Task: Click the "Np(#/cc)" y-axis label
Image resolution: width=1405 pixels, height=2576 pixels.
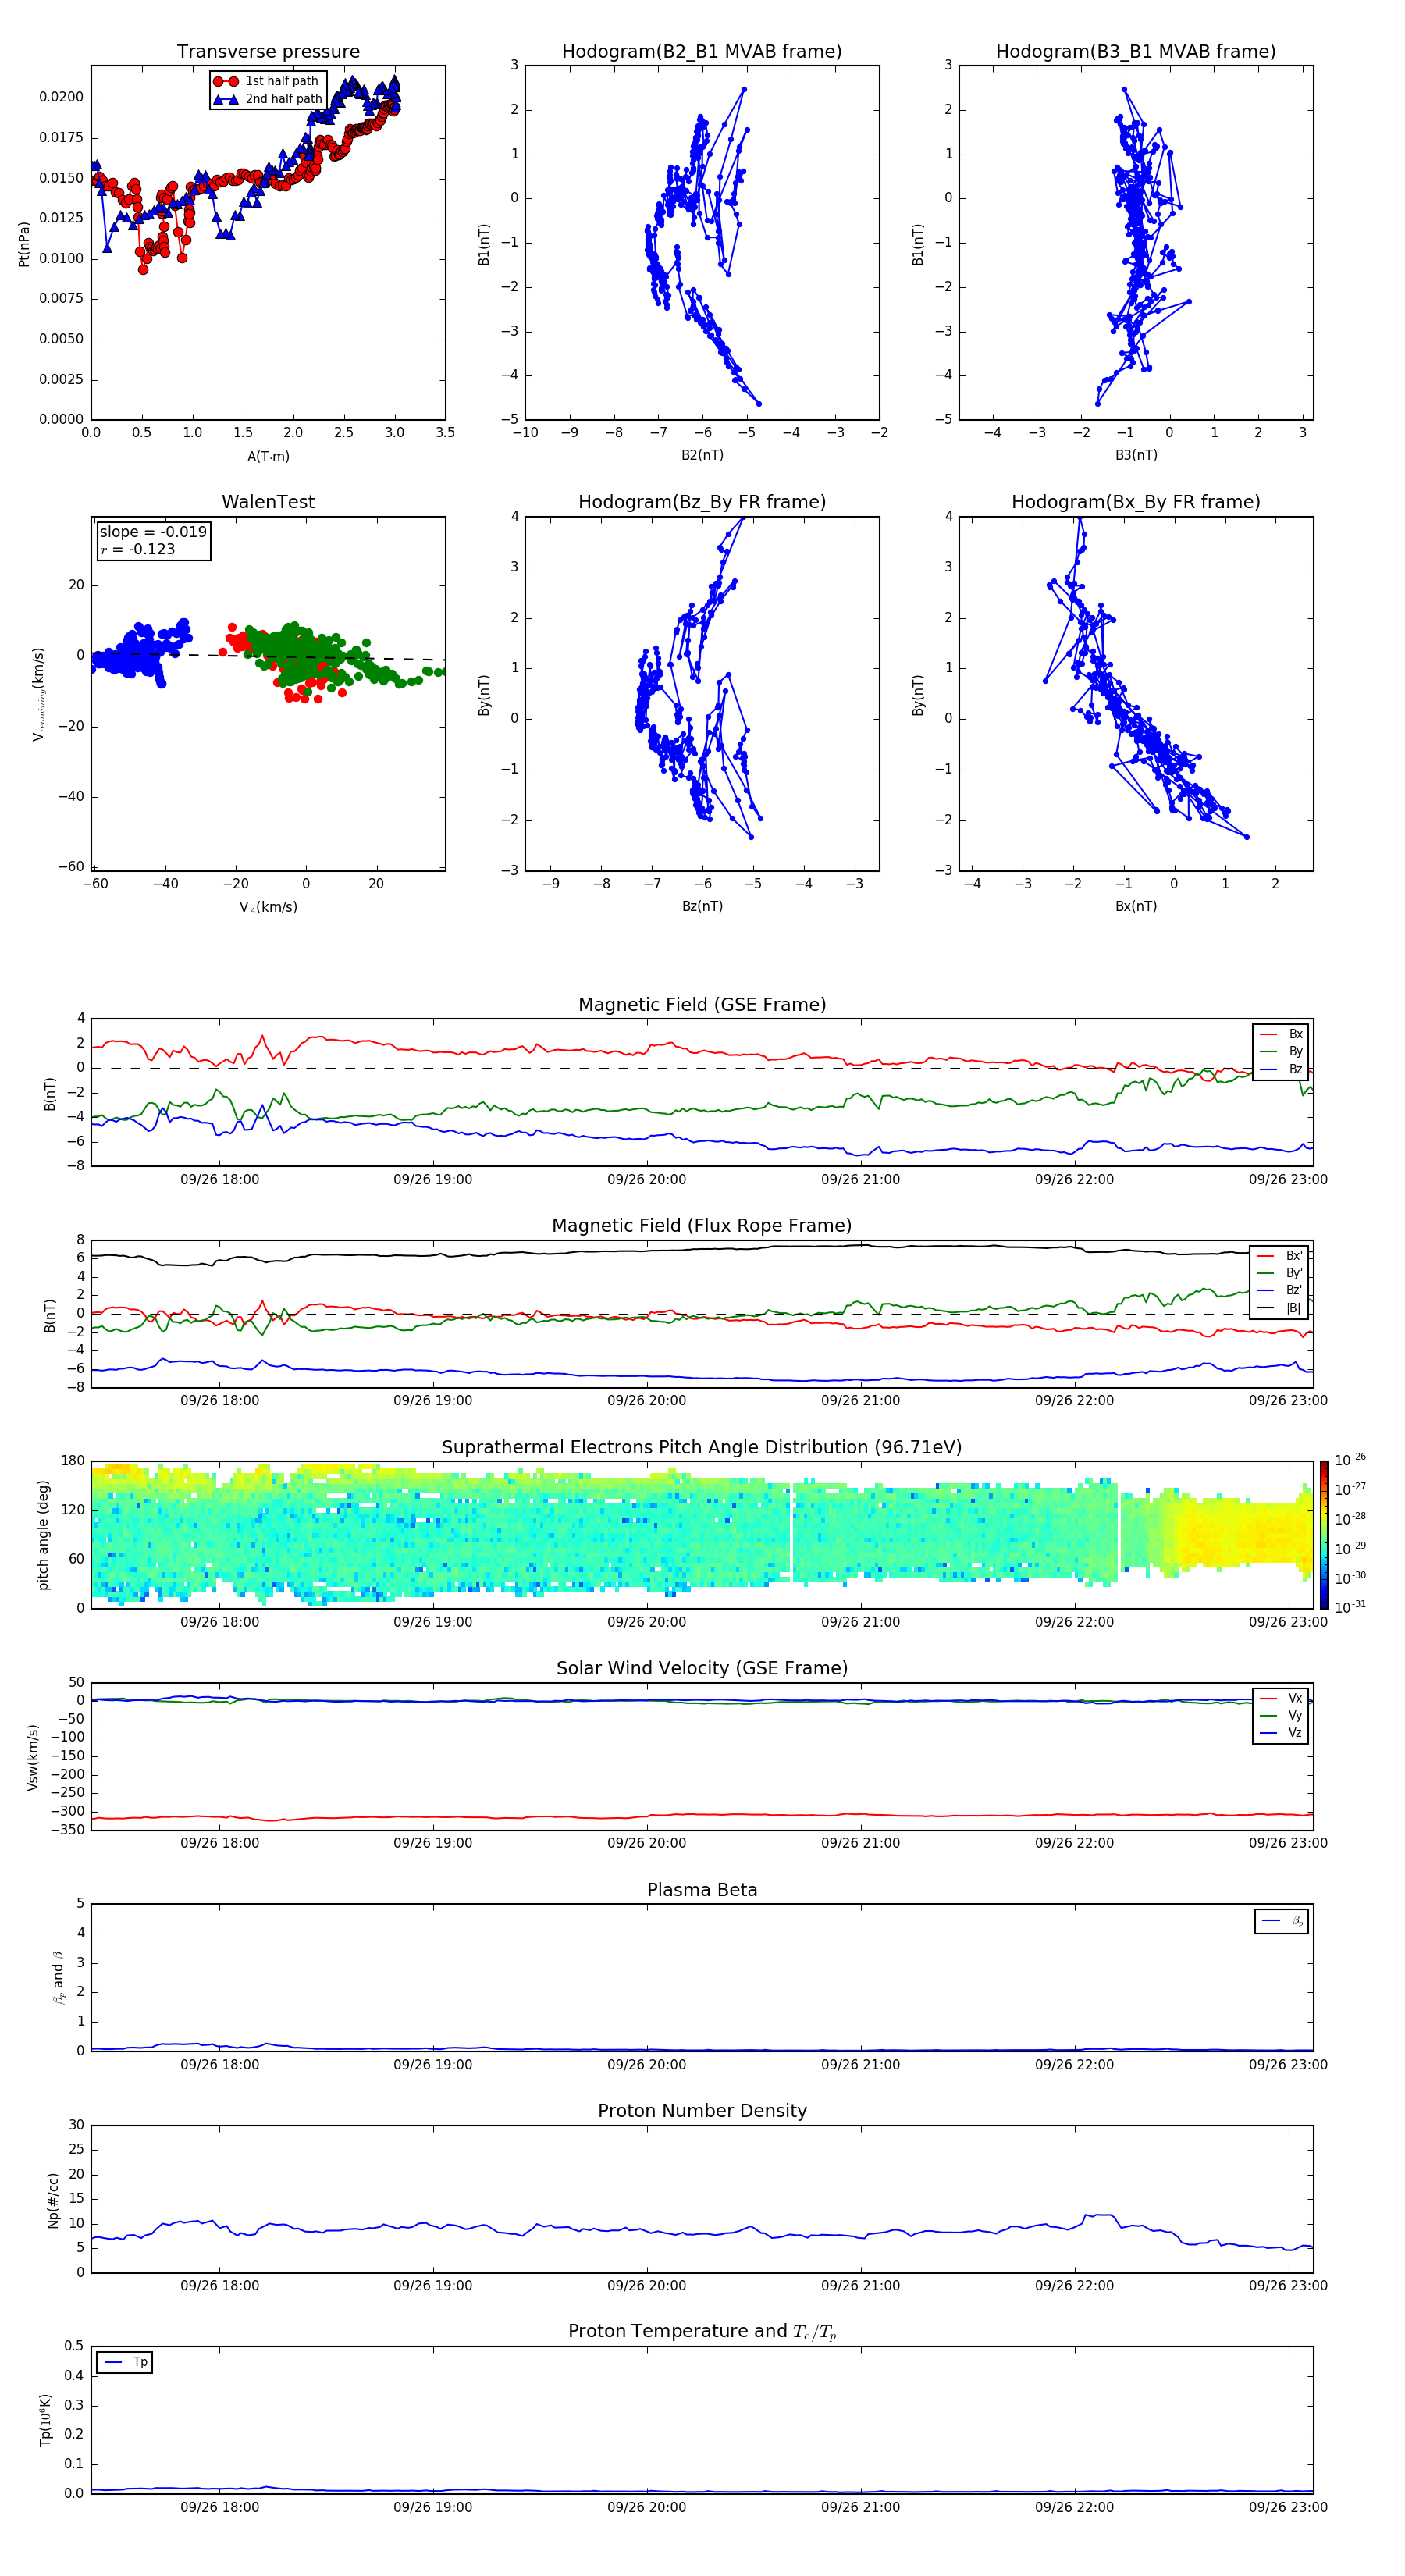Action: 53,2200
